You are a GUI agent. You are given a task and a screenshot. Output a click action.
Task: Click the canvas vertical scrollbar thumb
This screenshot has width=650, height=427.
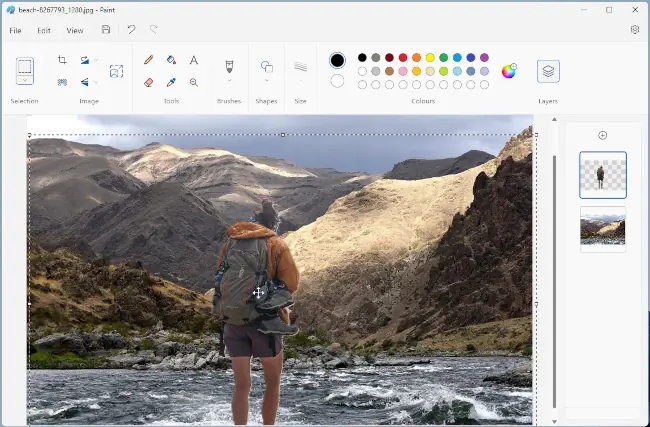(554, 282)
